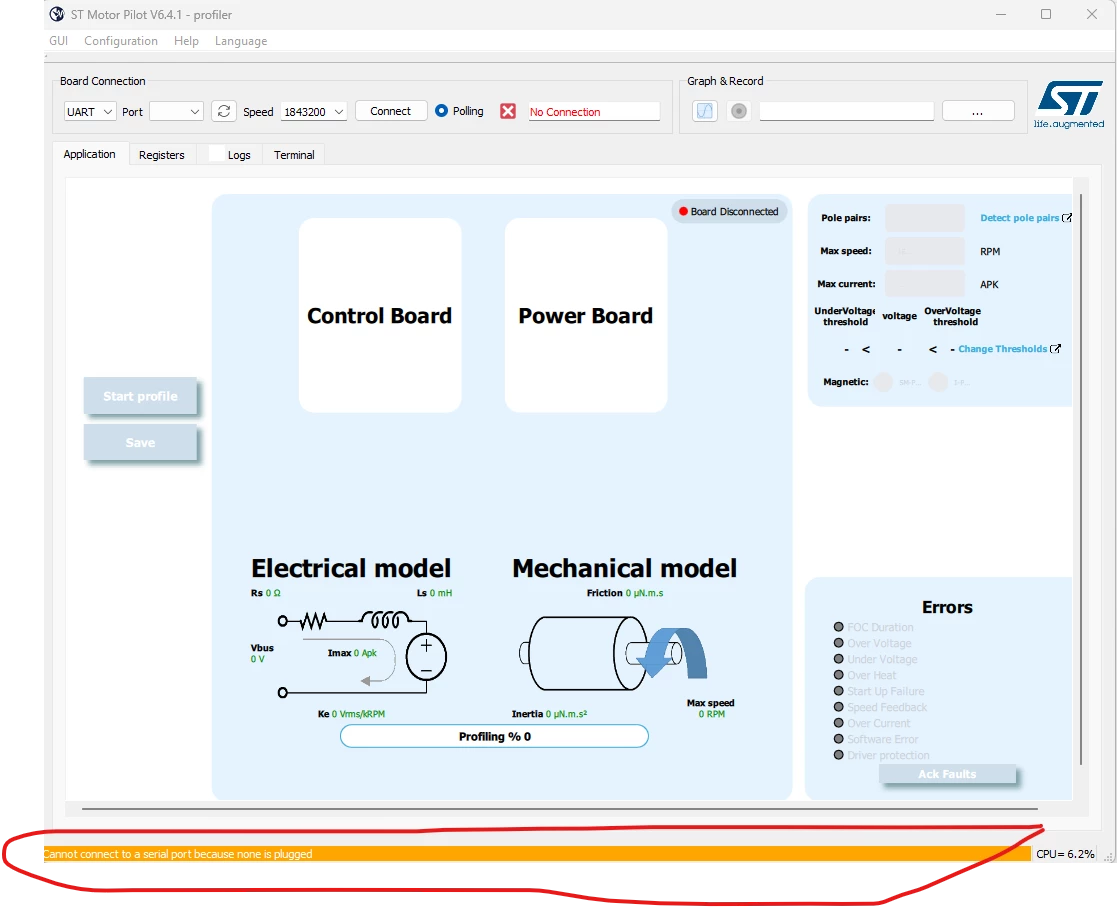Click the record circle button
1117x908 pixels.
[x=739, y=111]
